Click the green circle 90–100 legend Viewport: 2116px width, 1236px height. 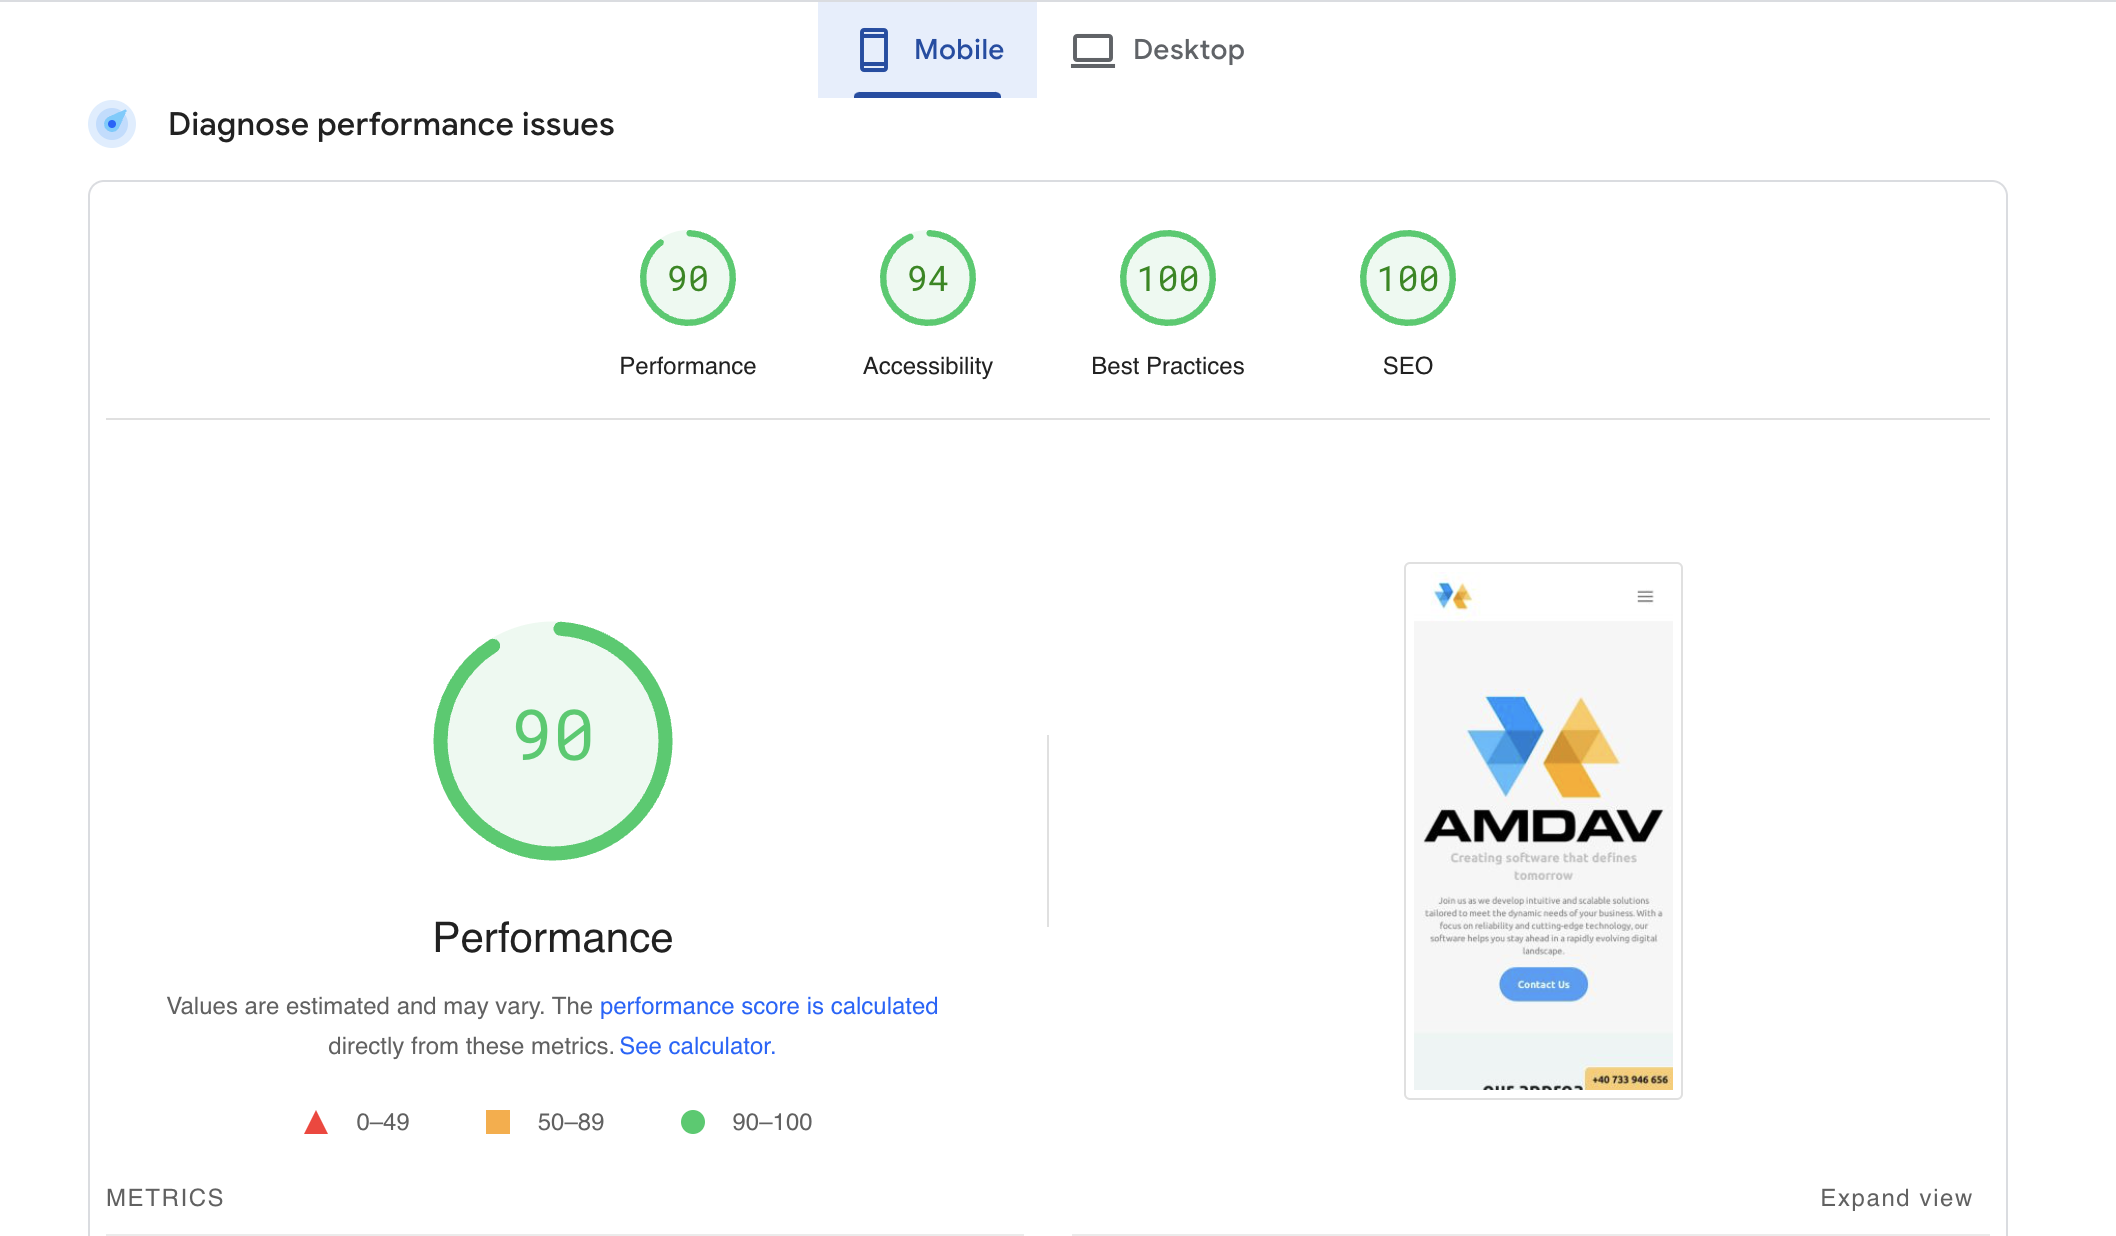click(x=693, y=1122)
